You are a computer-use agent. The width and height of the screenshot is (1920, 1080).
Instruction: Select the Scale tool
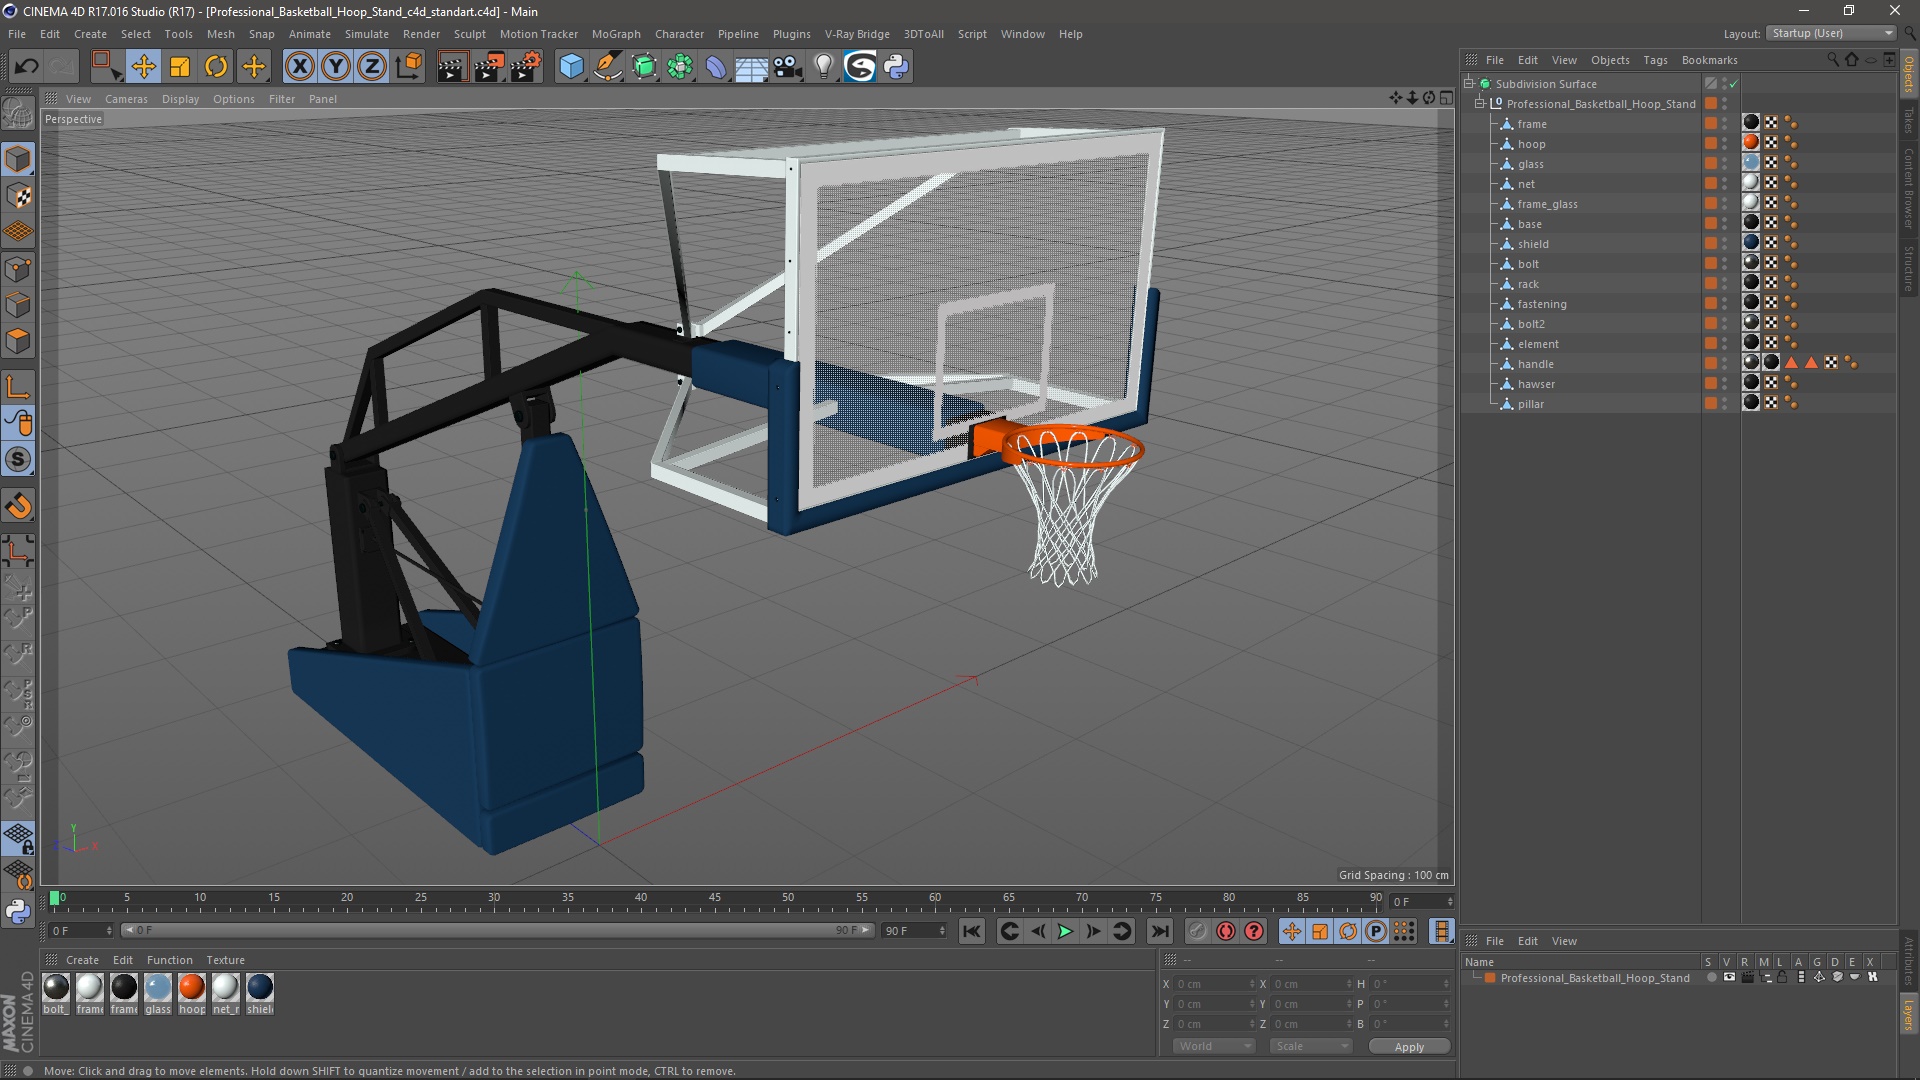point(180,67)
